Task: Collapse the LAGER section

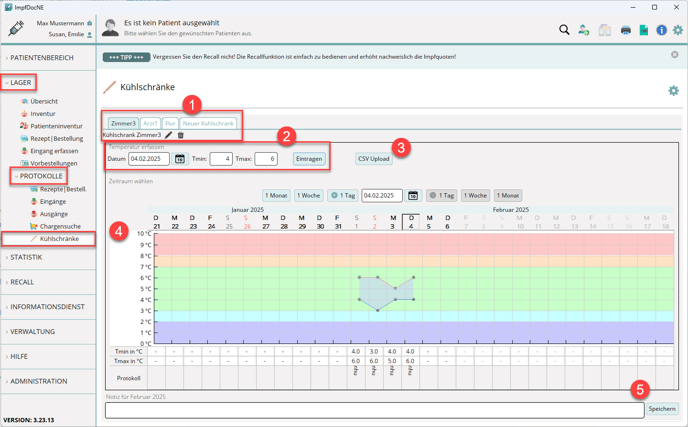Action: click(21, 83)
